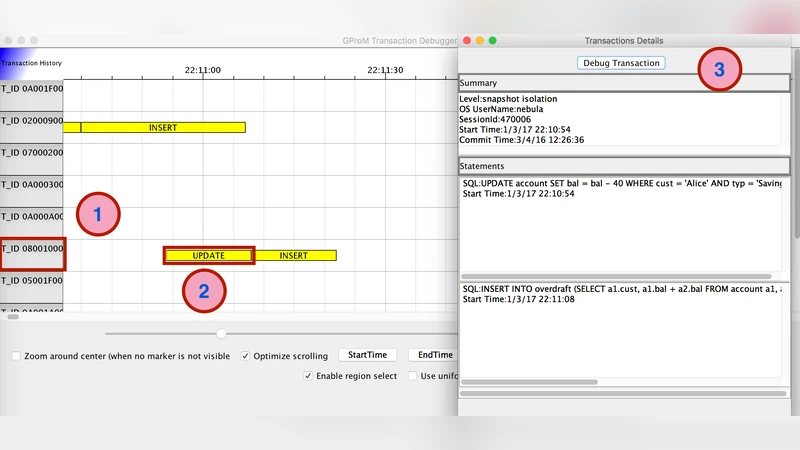Click the Statements section header
This screenshot has height=450, width=800.
click(623, 166)
